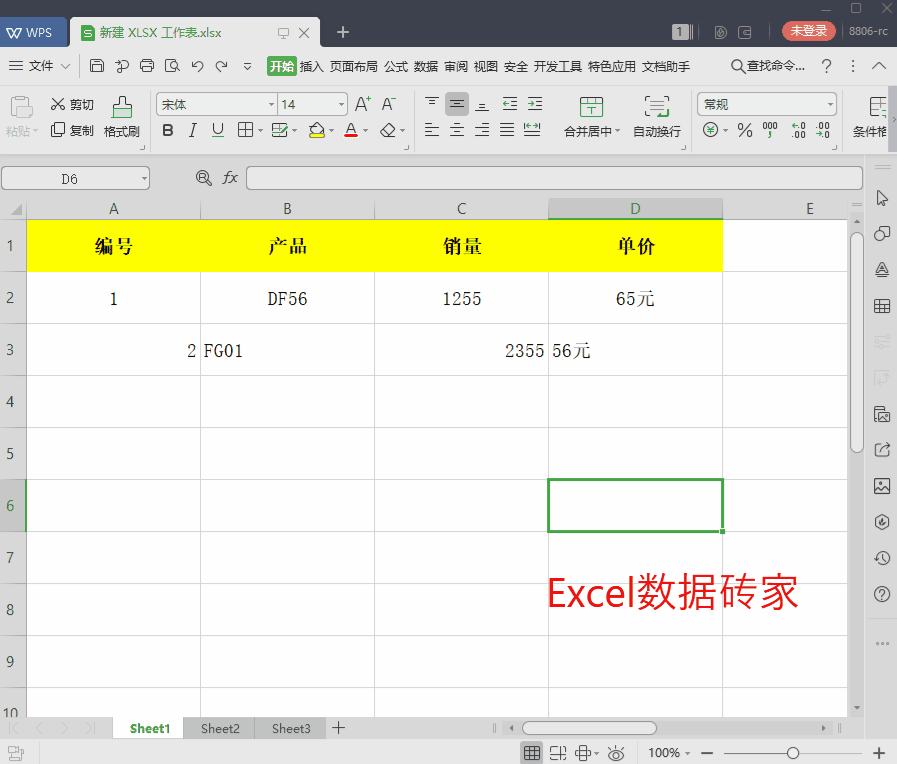Viewport: 897px width, 764px height.
Task: Toggle Bold formatting
Action: 168,130
